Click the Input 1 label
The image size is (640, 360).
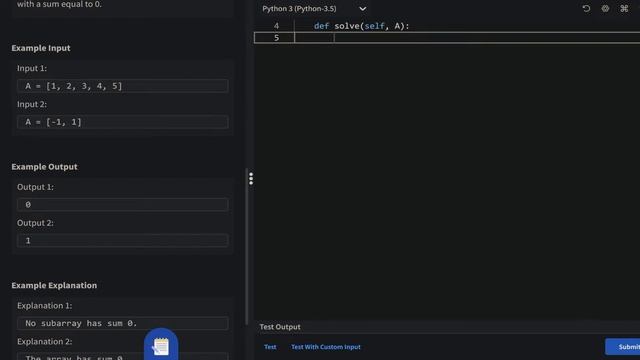pyautogui.click(x=32, y=68)
